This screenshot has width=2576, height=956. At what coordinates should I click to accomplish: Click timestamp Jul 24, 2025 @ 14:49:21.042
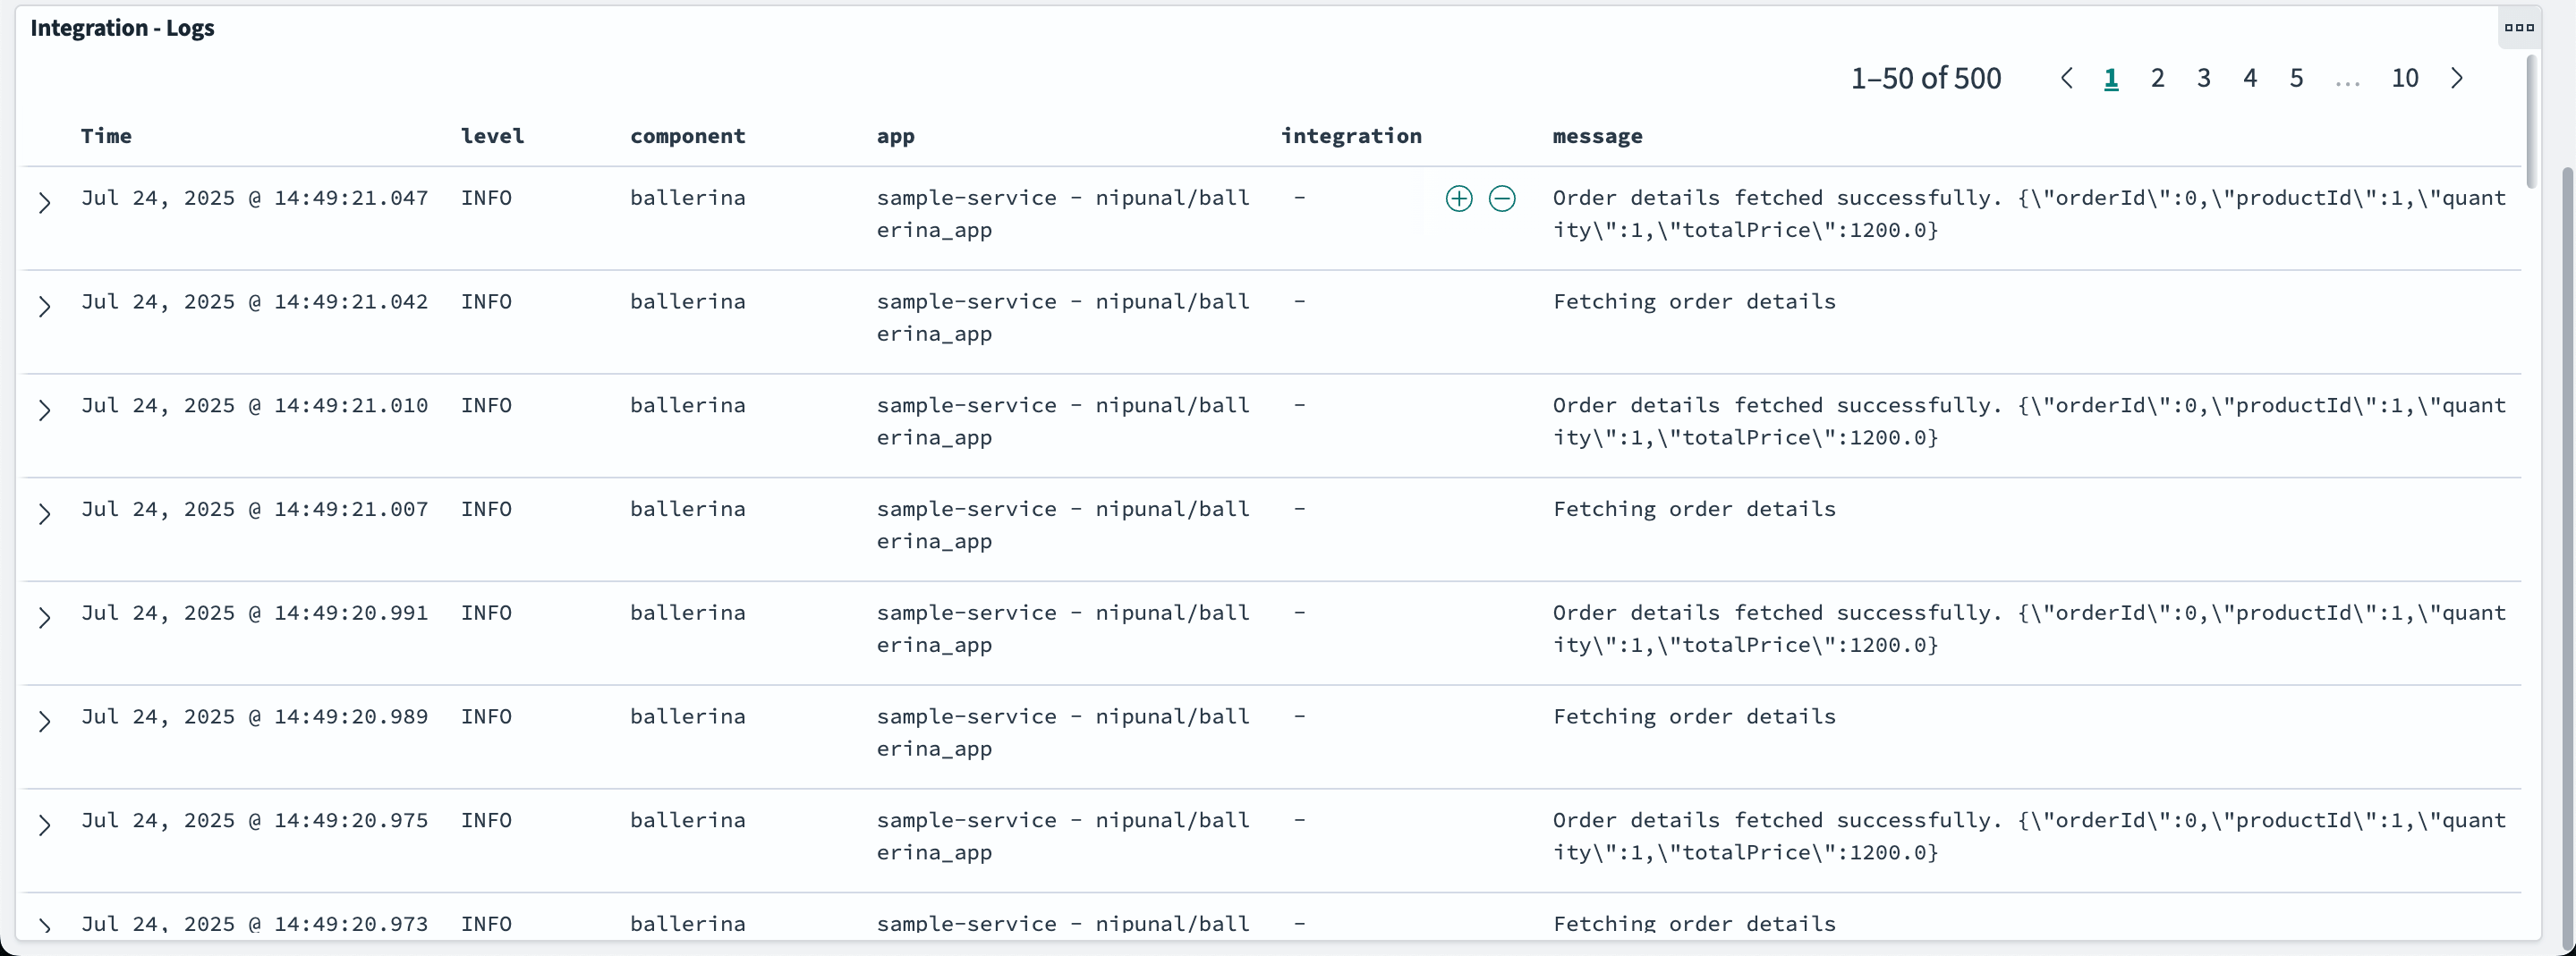tap(254, 302)
